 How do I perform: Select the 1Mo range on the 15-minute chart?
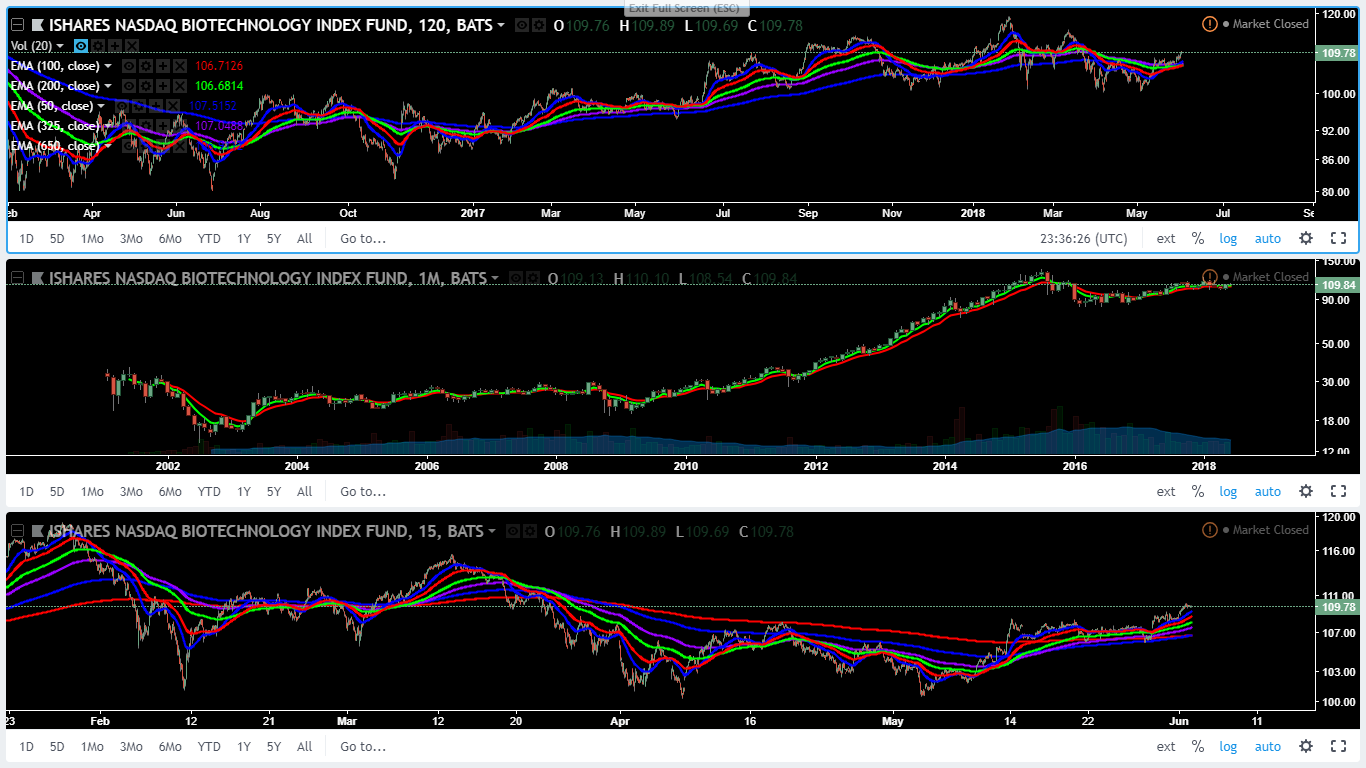(x=92, y=747)
